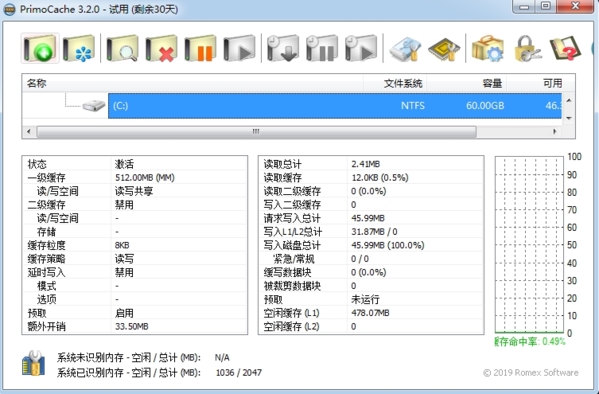Flush deferred writes with clock arrow icon
Viewport: 599px width, 394px height.
click(x=283, y=48)
